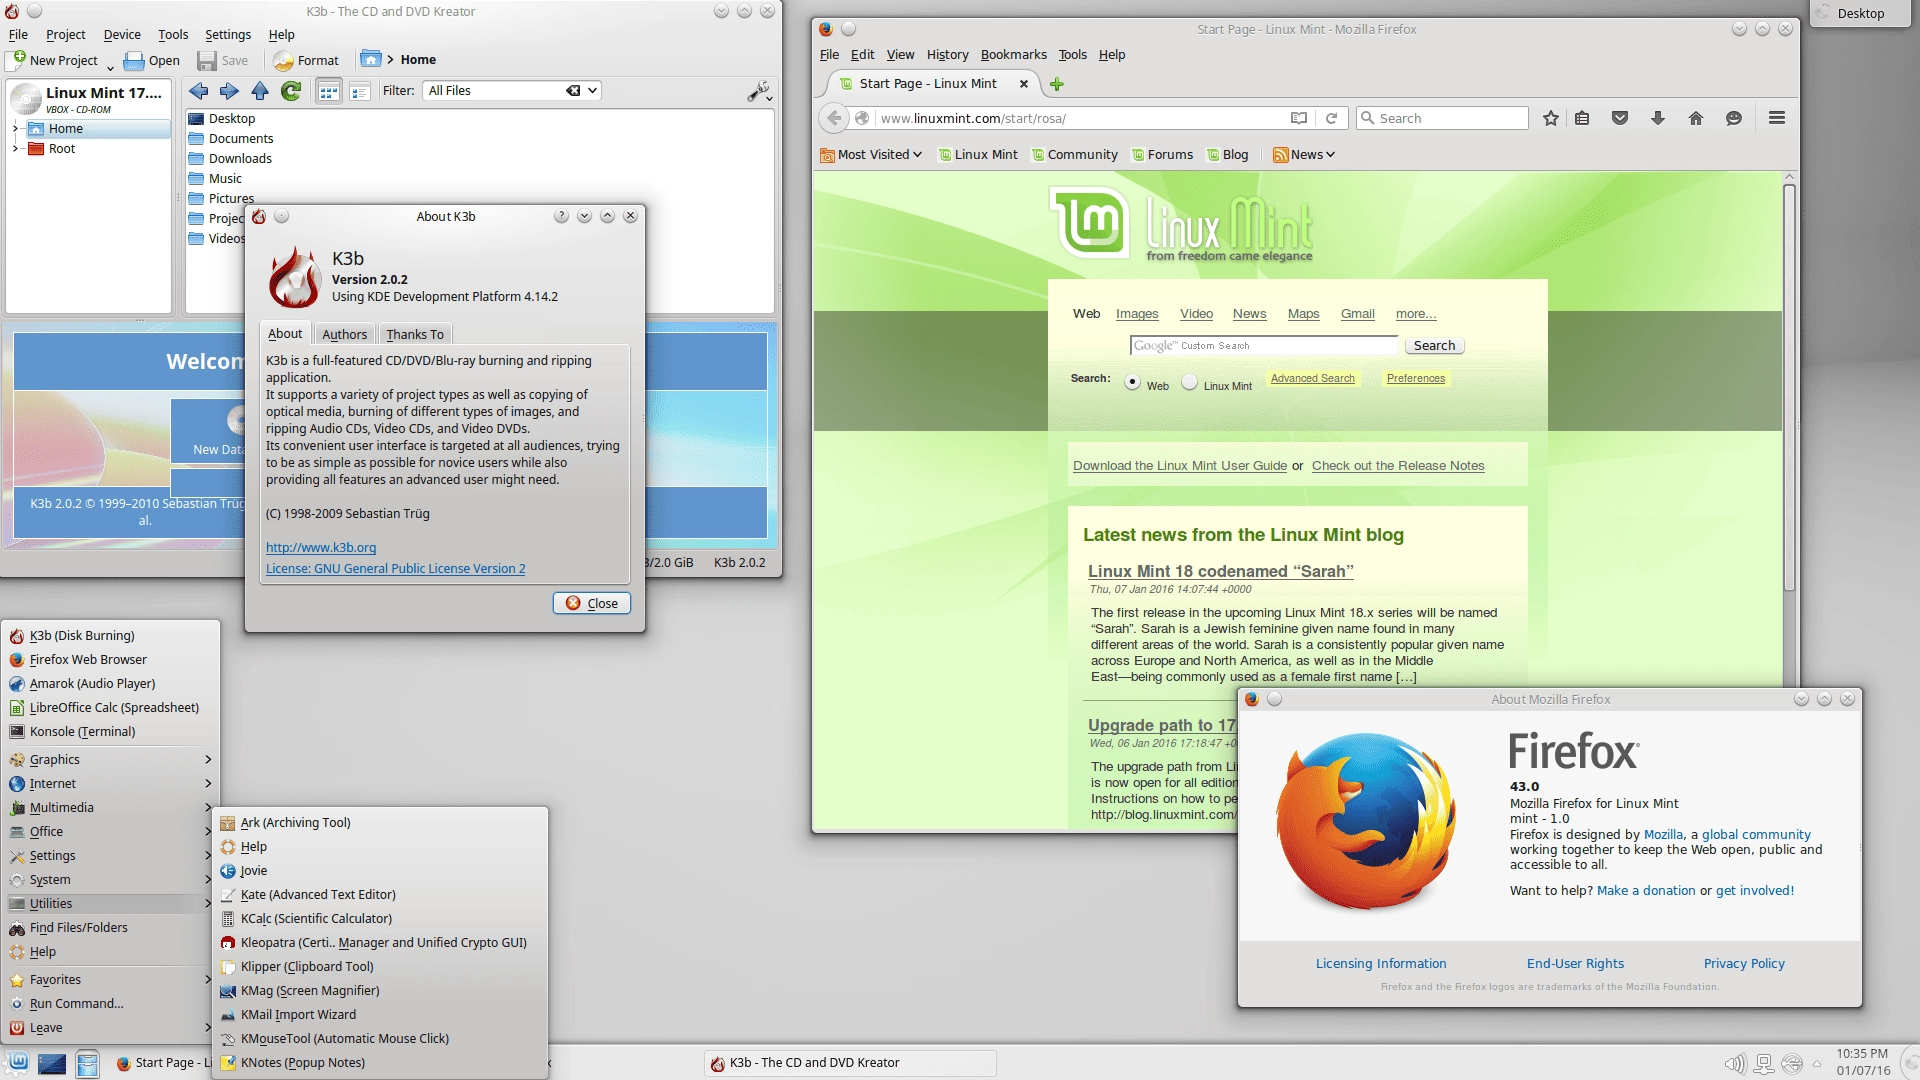This screenshot has height=1080, width=1920.
Task: Open file manager icon in taskbar
Action: pyautogui.click(x=88, y=1063)
